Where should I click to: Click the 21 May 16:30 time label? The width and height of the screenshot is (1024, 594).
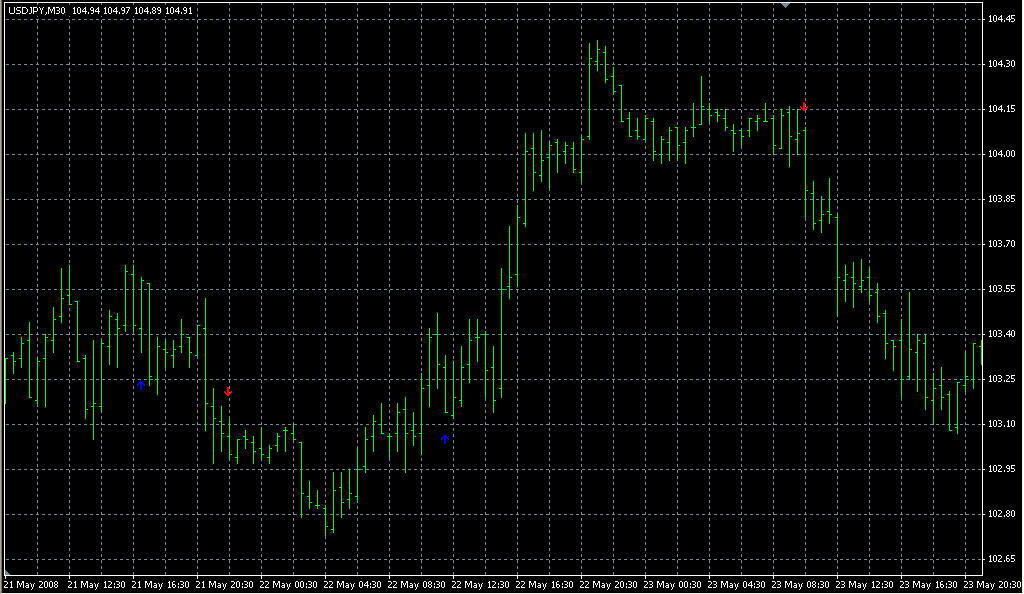click(x=161, y=585)
